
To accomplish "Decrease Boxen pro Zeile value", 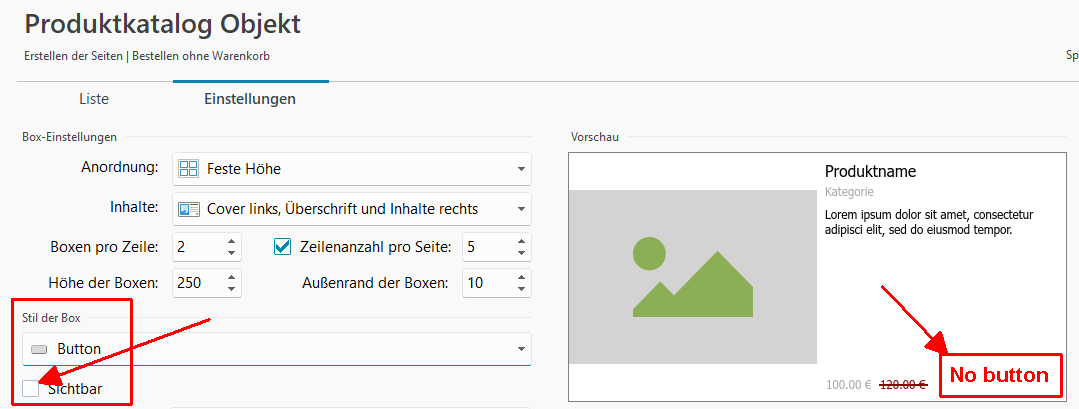I will pos(232,252).
